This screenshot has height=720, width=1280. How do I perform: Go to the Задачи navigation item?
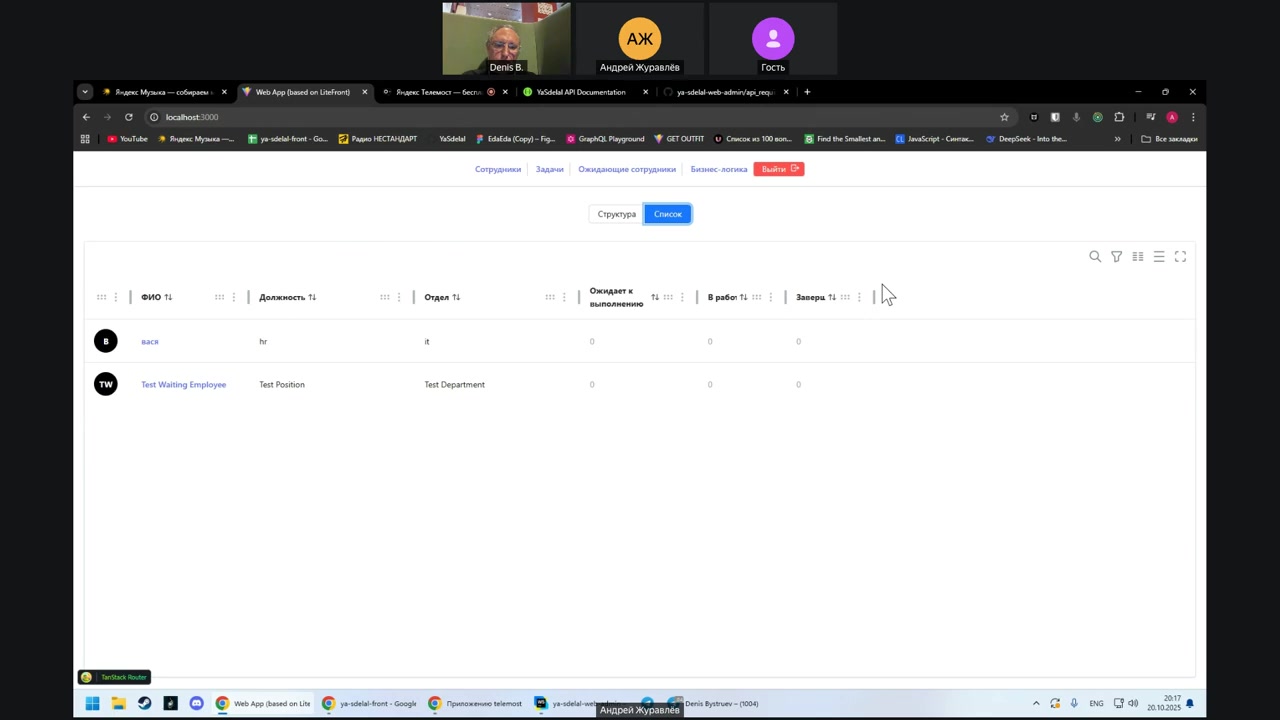549,169
